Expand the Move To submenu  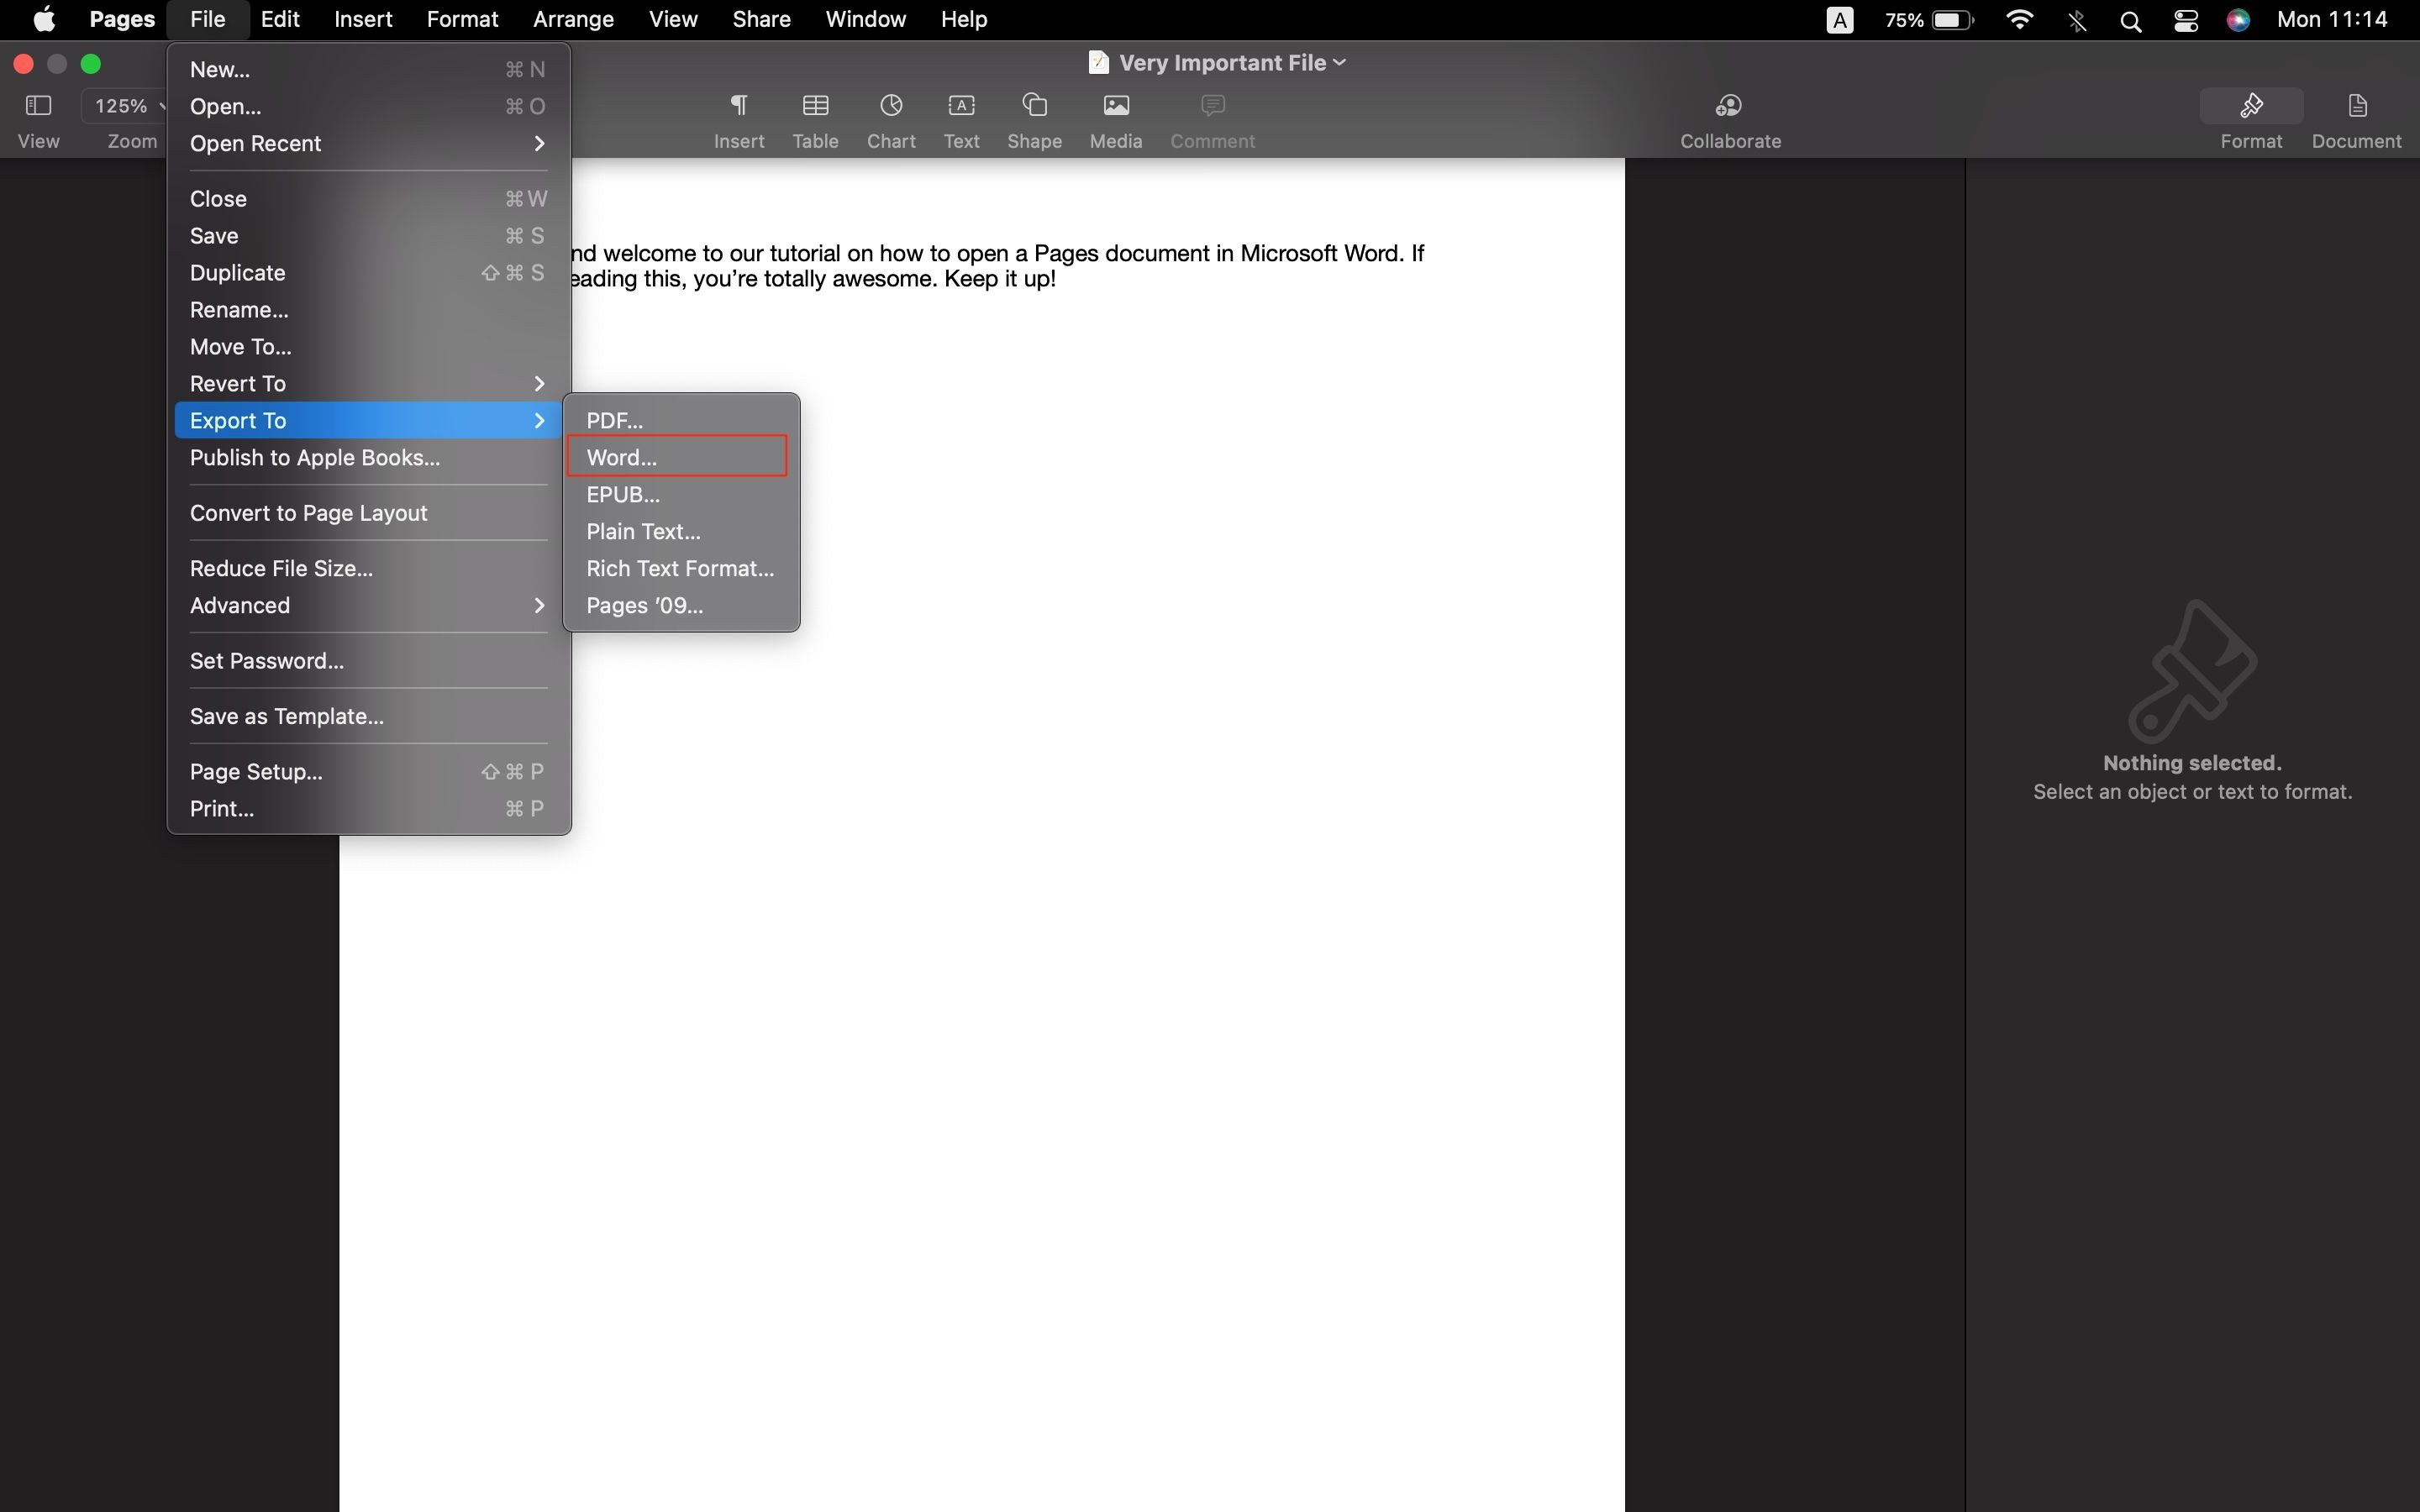tap(240, 347)
